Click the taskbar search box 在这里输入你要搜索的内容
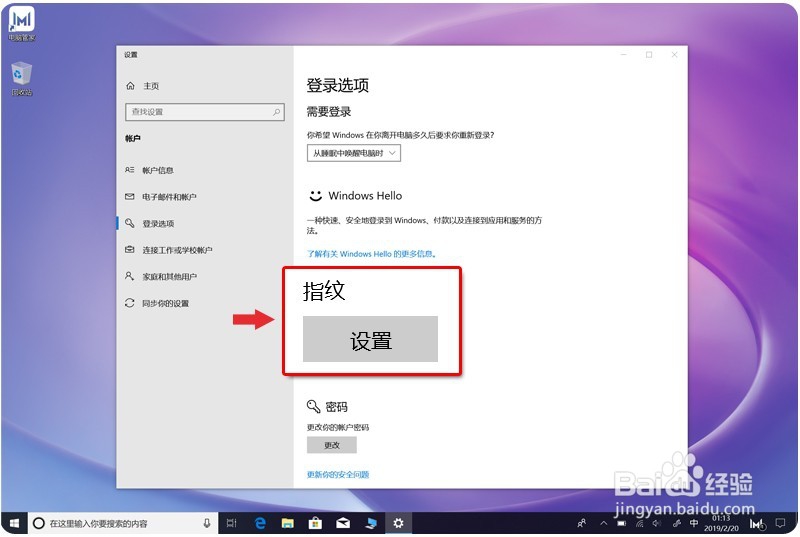Viewport: 800px width, 537px height. coord(122,523)
